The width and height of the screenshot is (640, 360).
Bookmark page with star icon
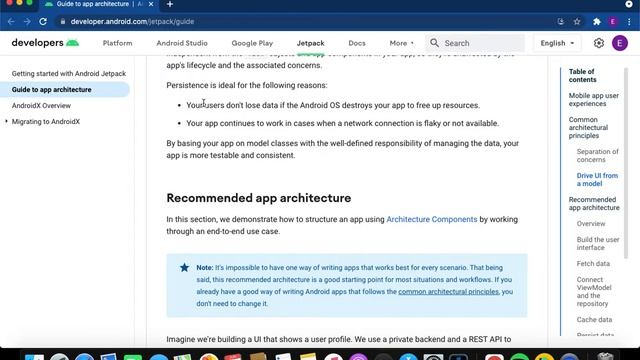pos(577,22)
